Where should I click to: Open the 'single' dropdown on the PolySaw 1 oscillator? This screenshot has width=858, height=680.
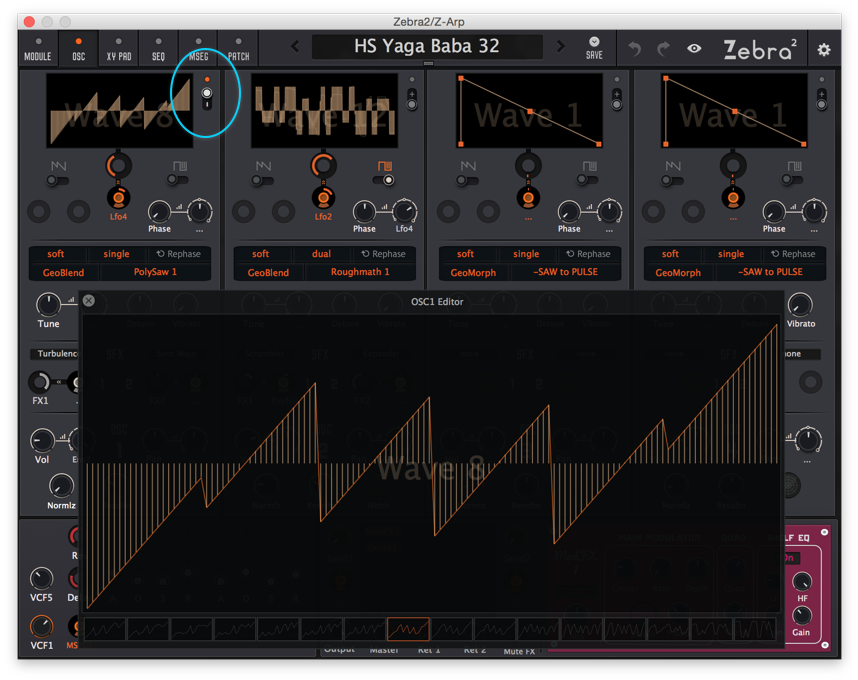click(117, 254)
